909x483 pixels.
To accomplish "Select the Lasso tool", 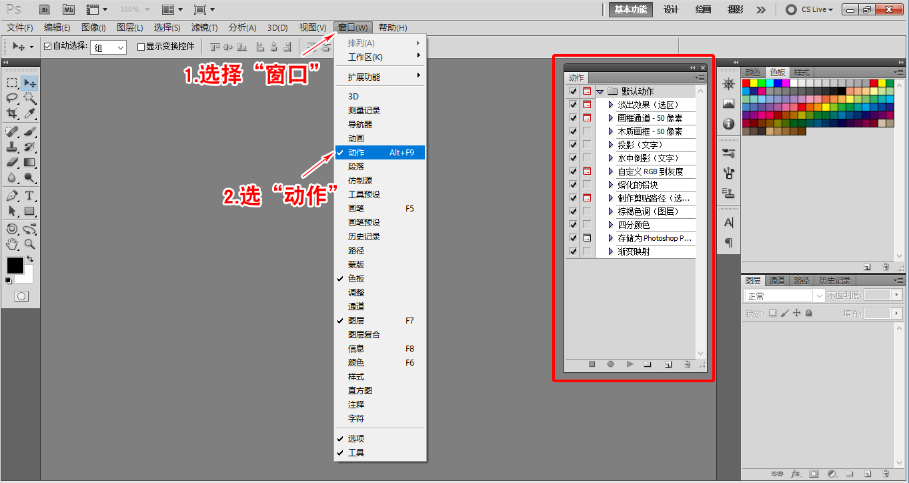I will click(12, 99).
